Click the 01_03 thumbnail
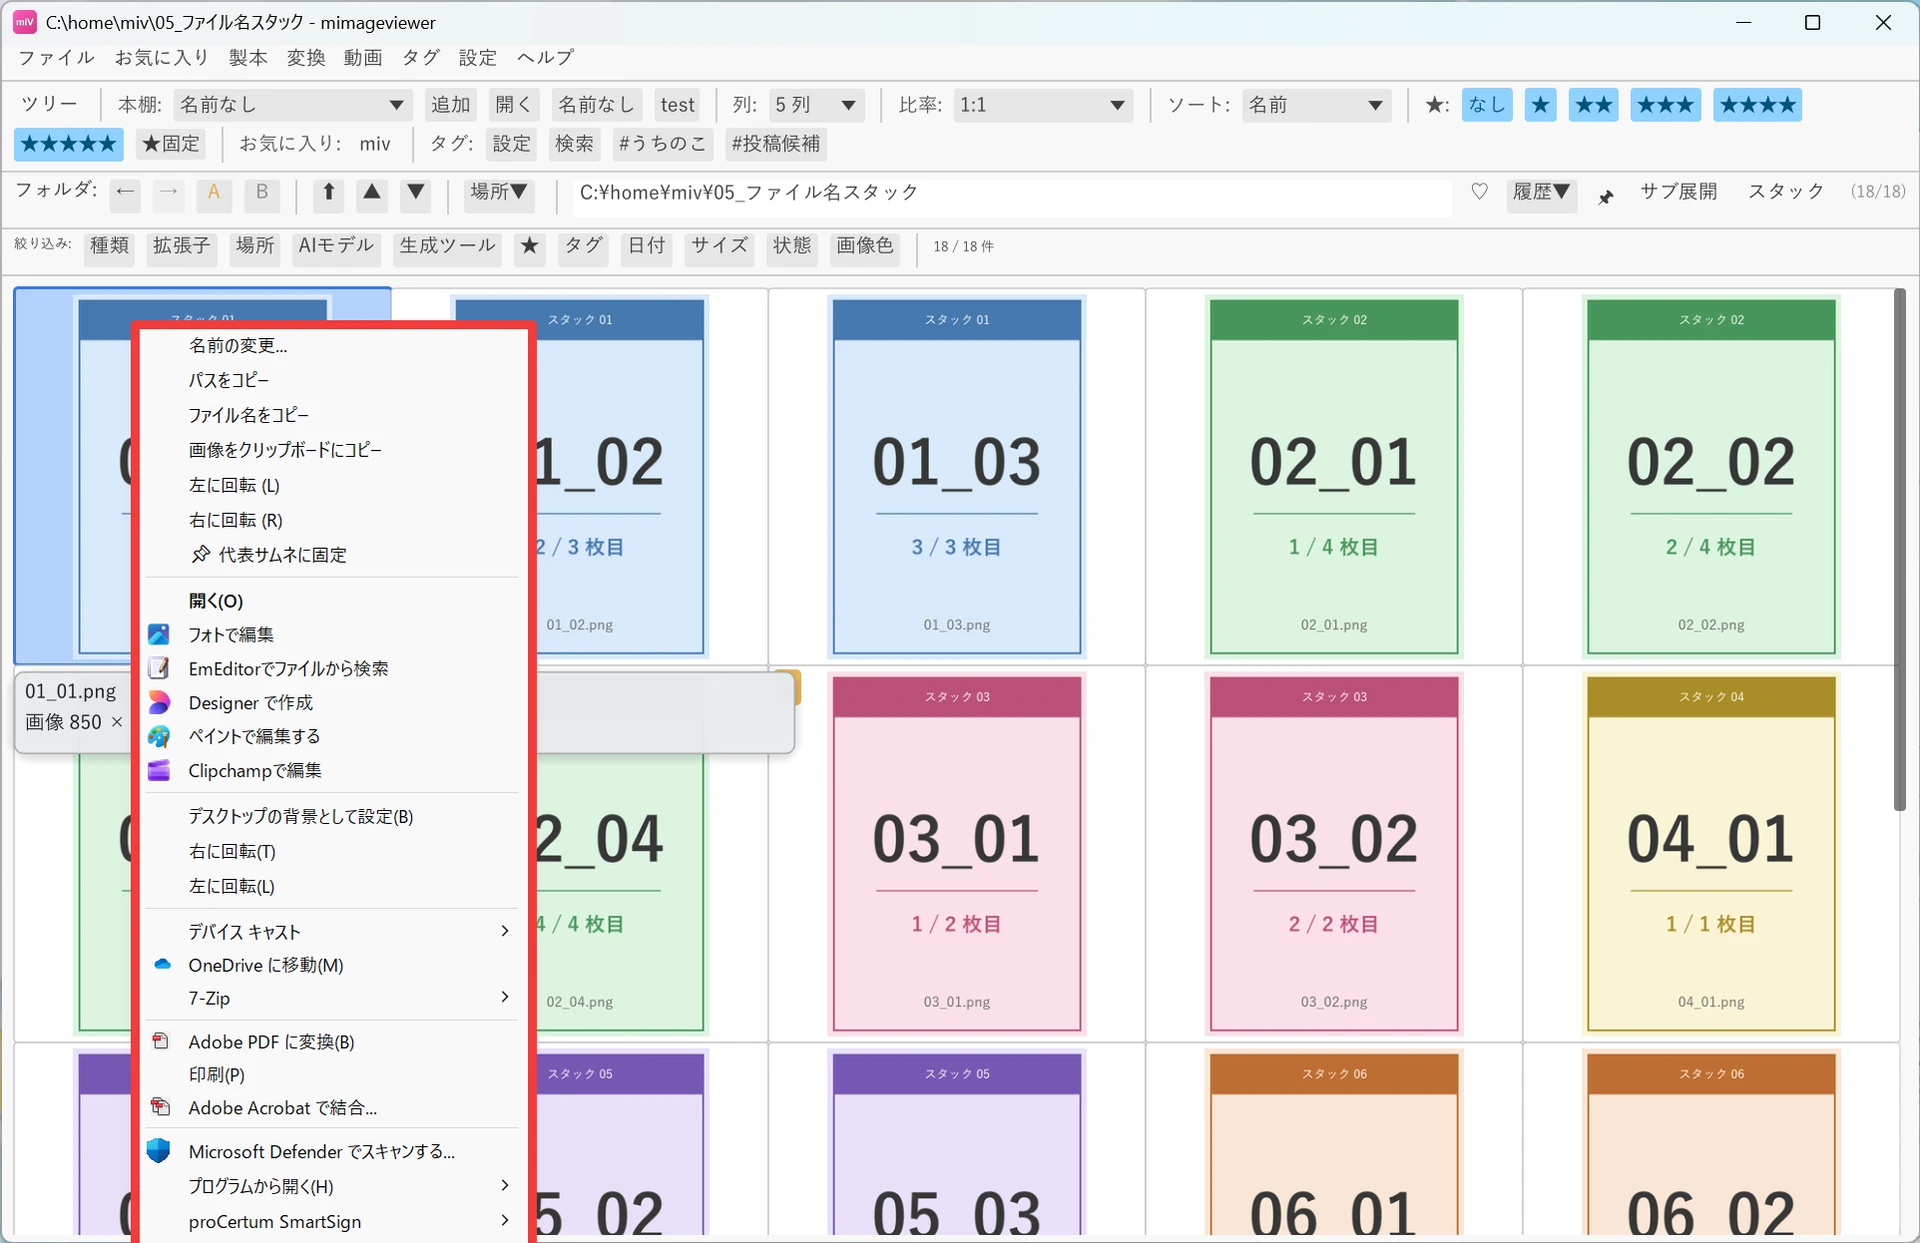The image size is (1920, 1243). click(x=956, y=477)
